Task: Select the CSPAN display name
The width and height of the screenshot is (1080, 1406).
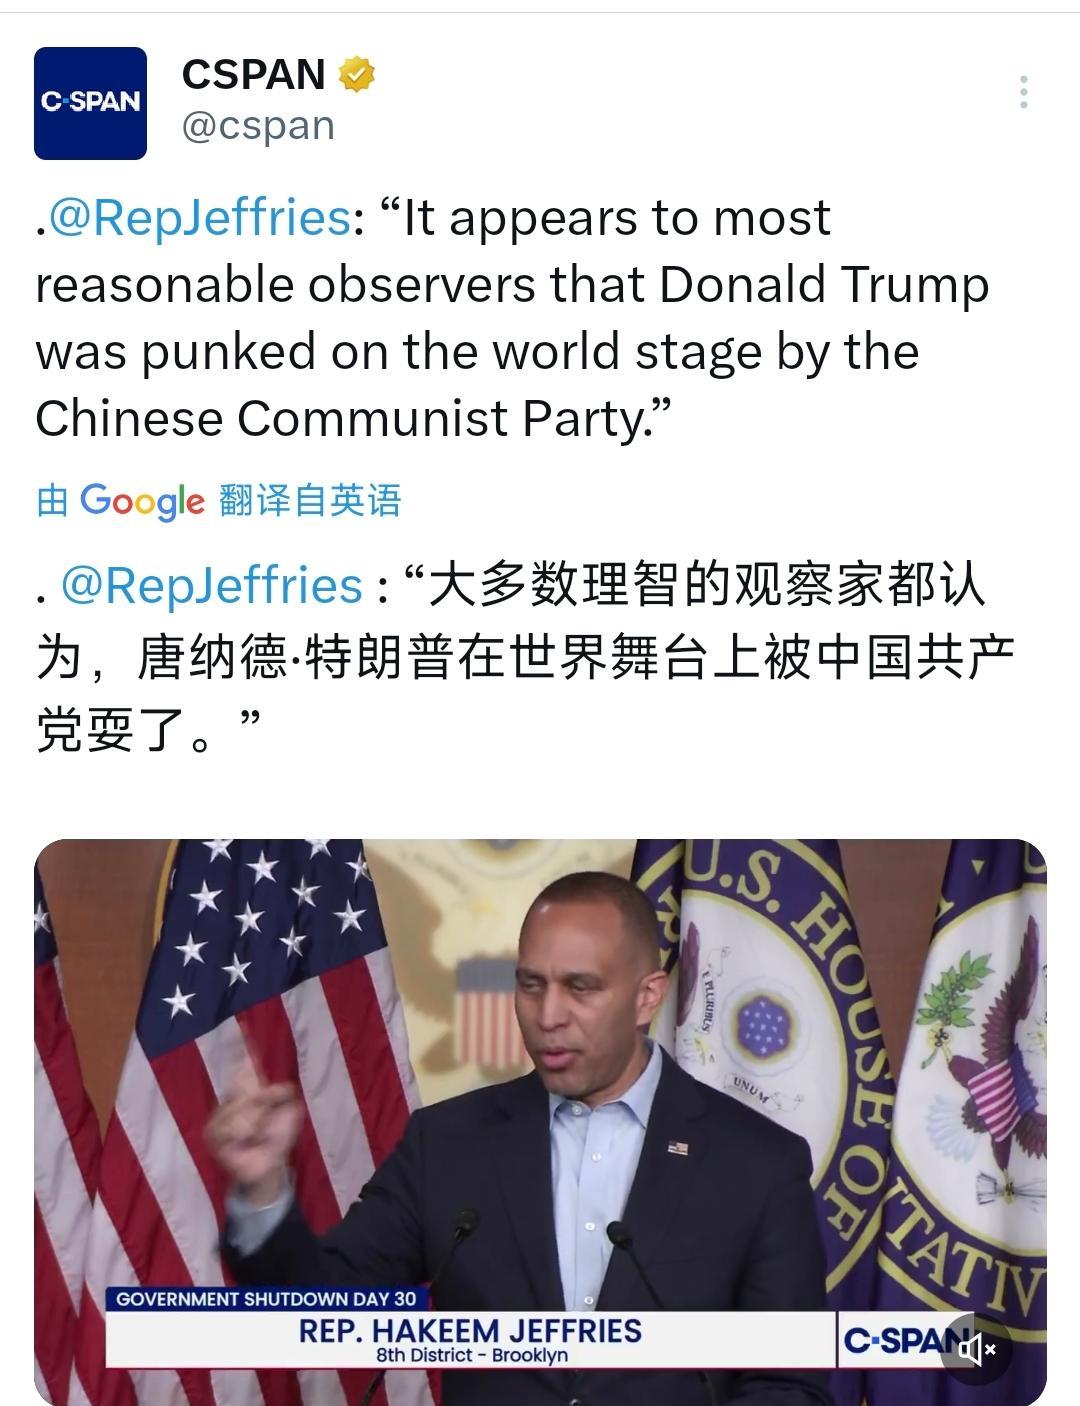Action: [x=254, y=74]
